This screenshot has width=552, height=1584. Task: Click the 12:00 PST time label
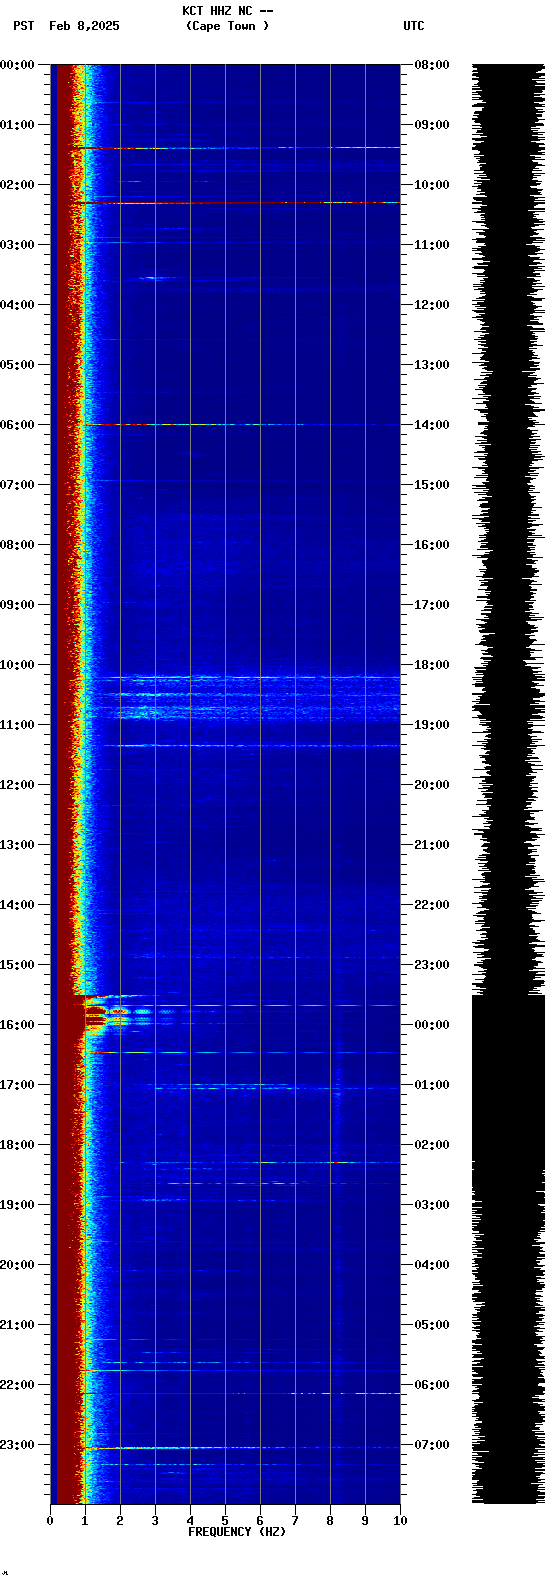pyautogui.click(x=18, y=785)
